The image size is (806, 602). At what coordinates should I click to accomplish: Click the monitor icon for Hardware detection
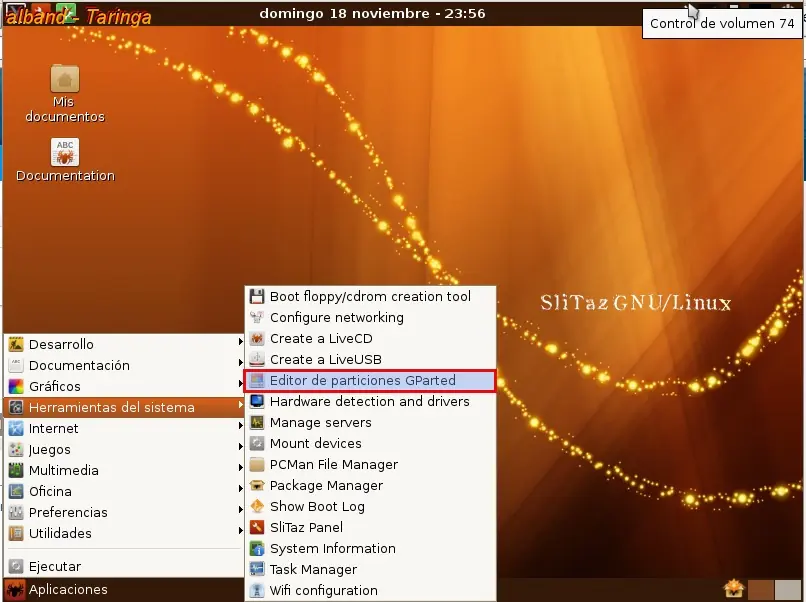click(x=257, y=402)
